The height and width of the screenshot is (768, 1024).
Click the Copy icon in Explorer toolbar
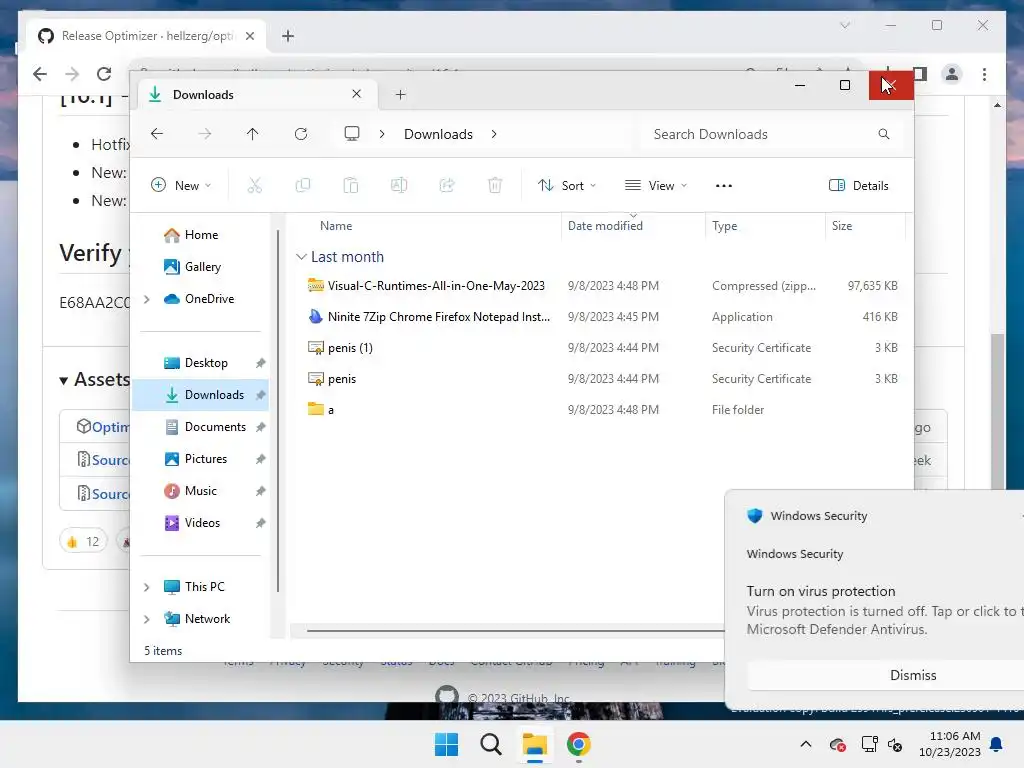coord(302,185)
